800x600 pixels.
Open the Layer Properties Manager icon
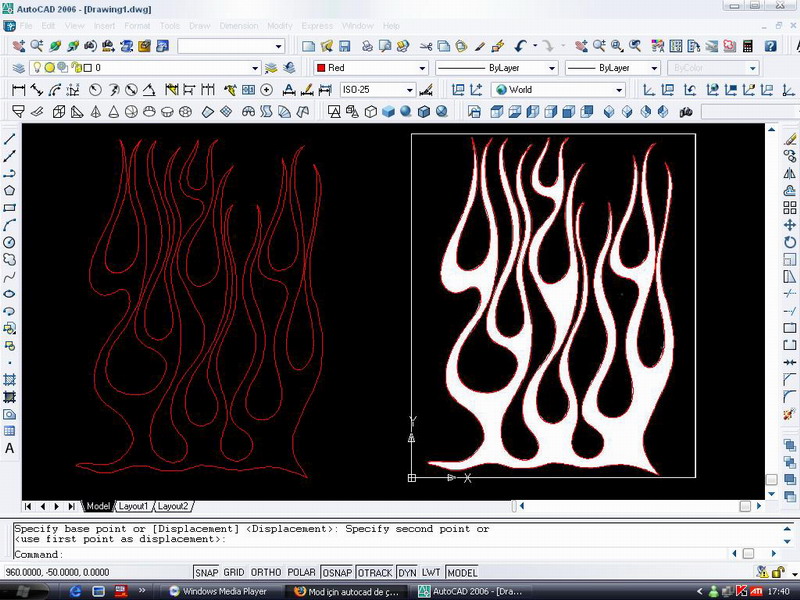click(x=18, y=68)
